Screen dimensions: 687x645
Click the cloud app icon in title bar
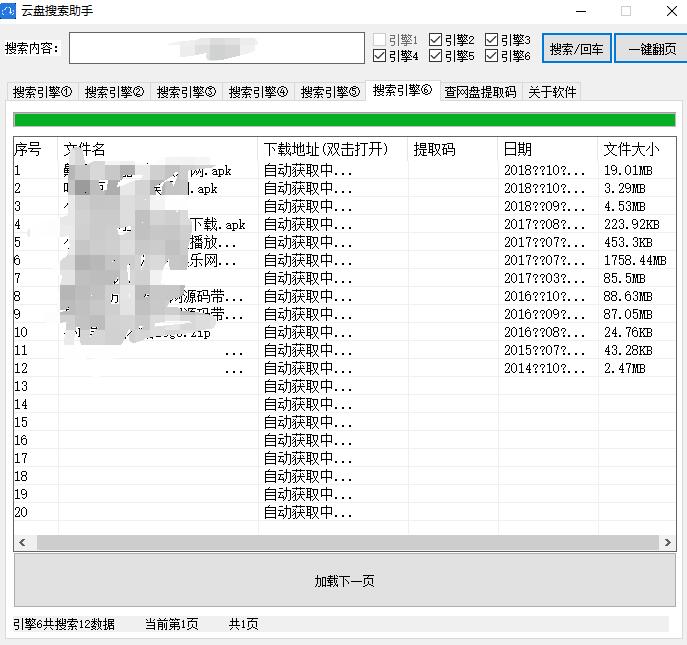(8, 11)
